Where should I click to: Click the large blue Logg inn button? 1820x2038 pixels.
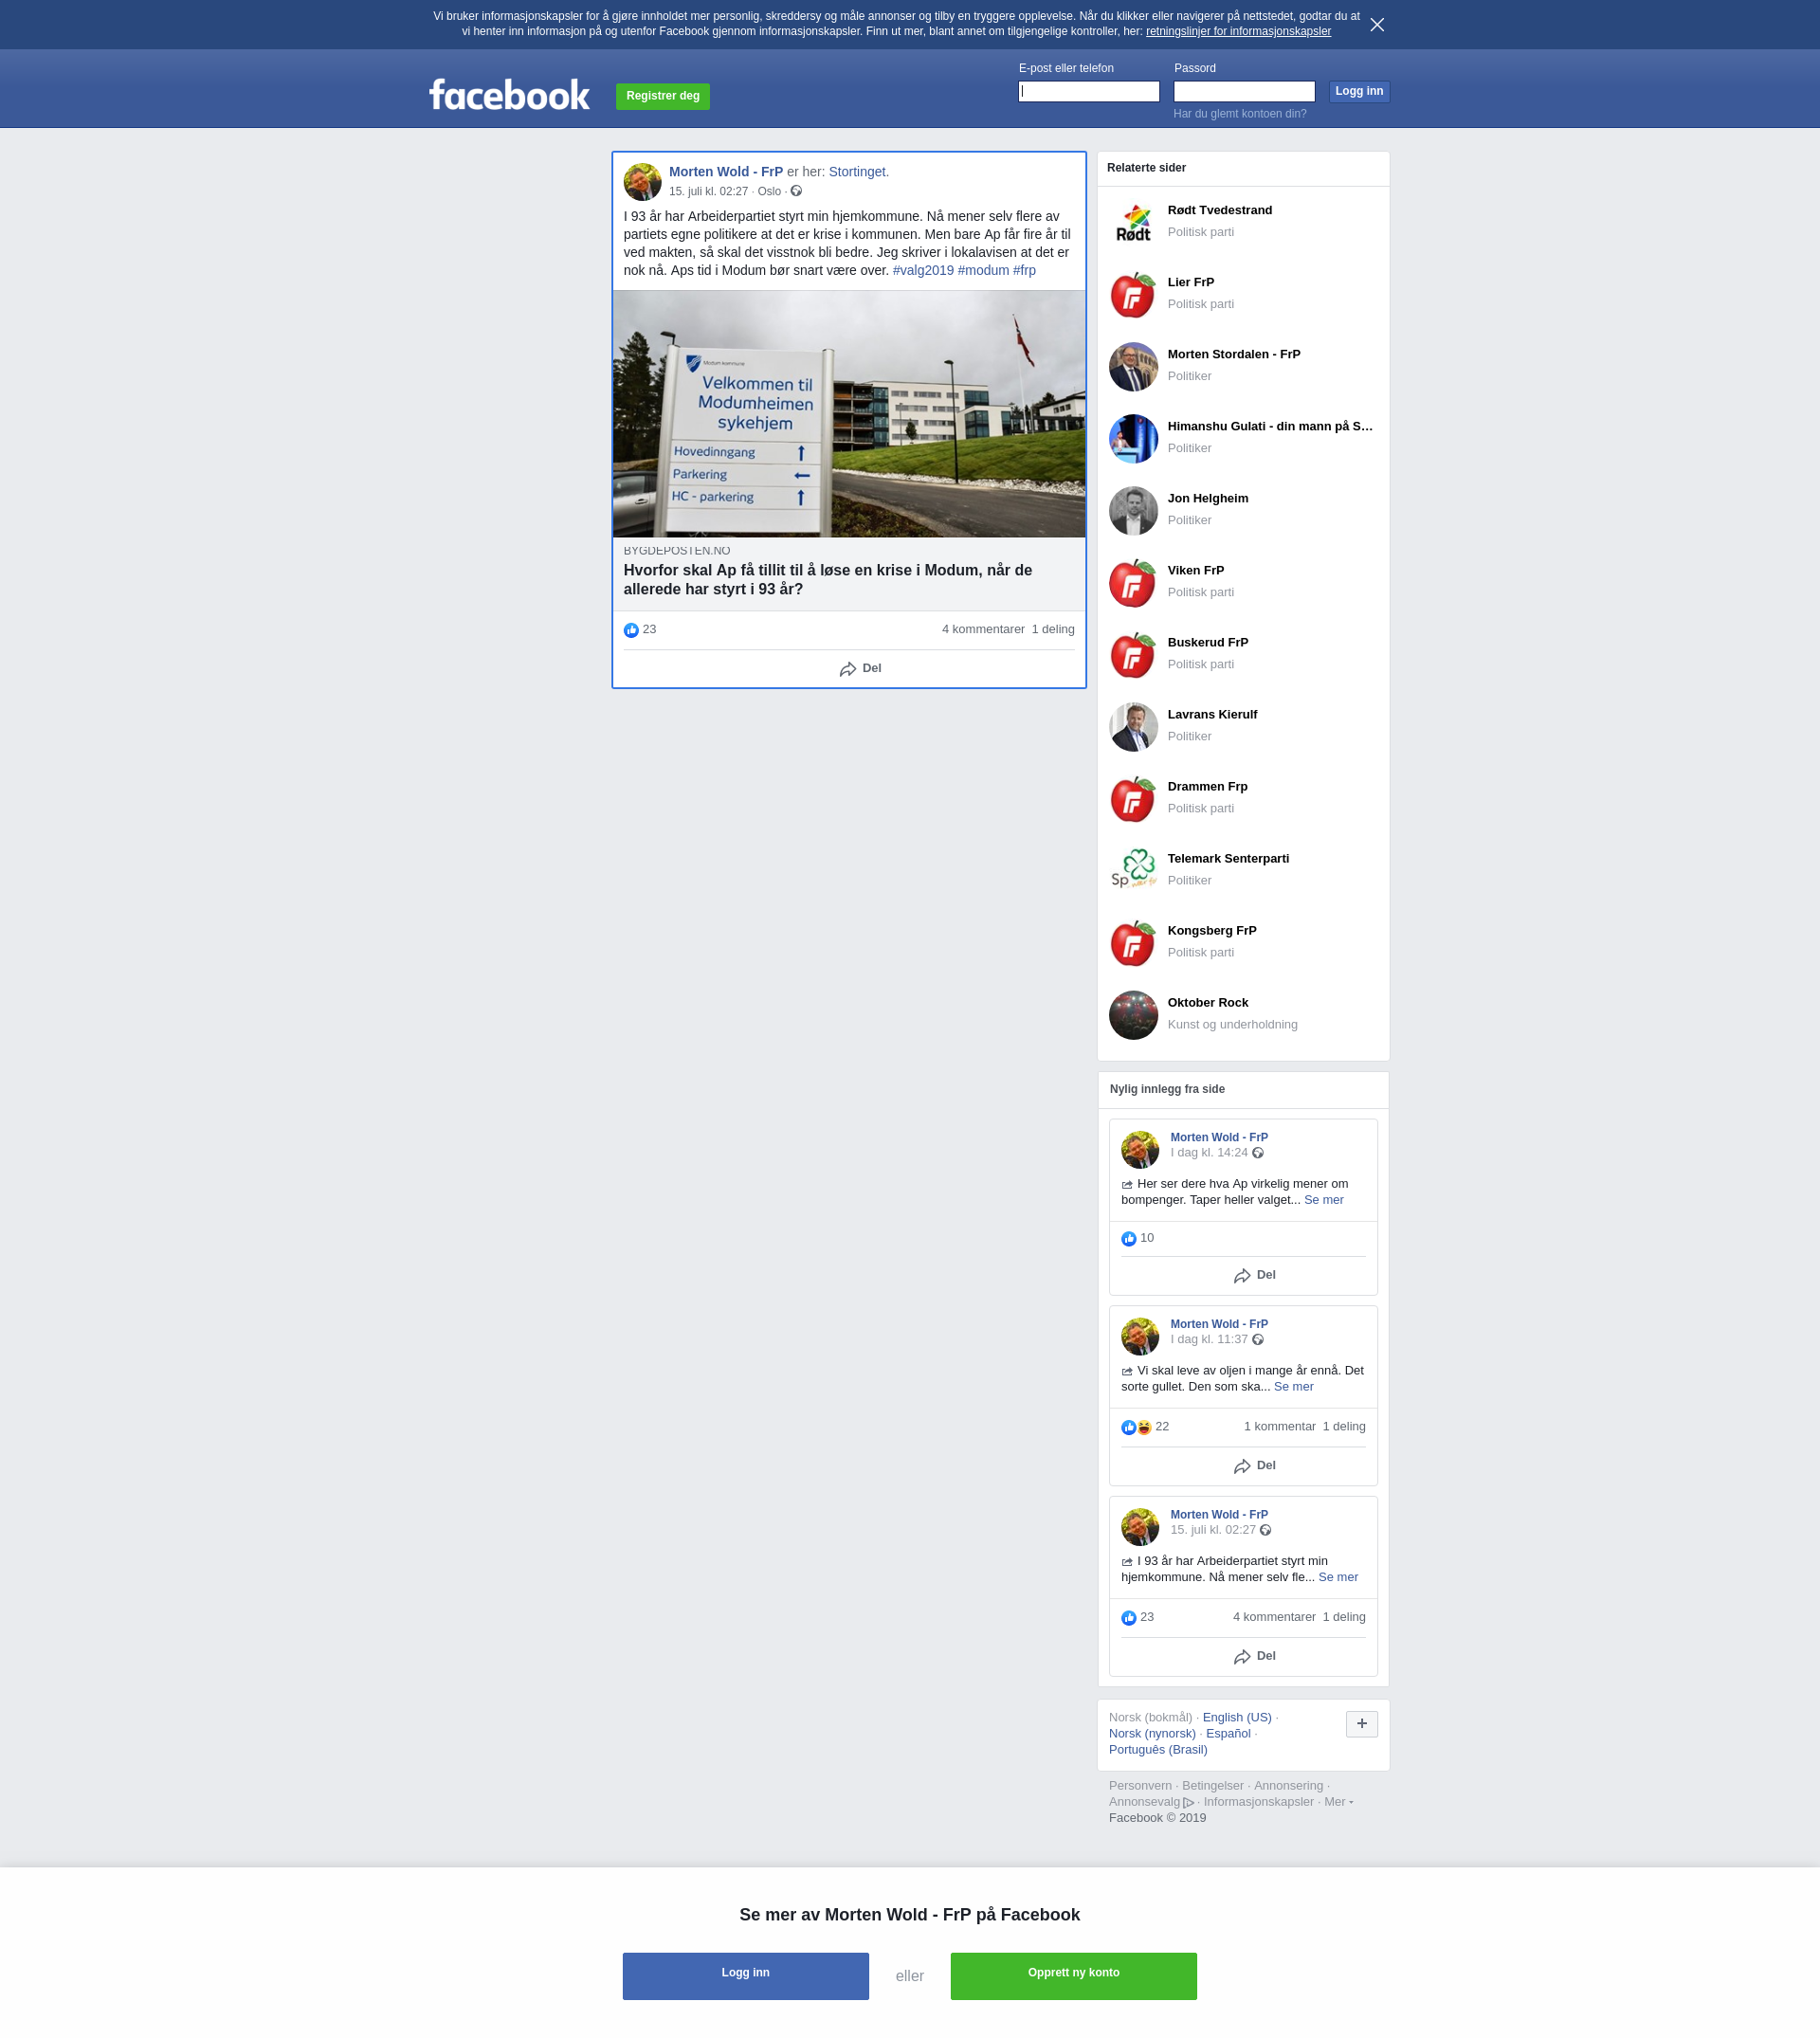pos(745,1976)
